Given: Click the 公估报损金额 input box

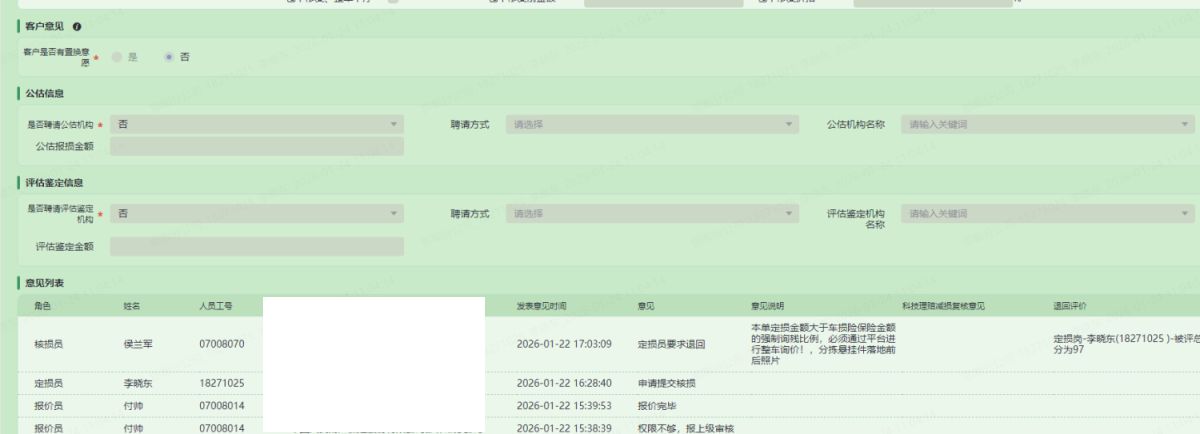Looking at the screenshot, I should (256, 147).
